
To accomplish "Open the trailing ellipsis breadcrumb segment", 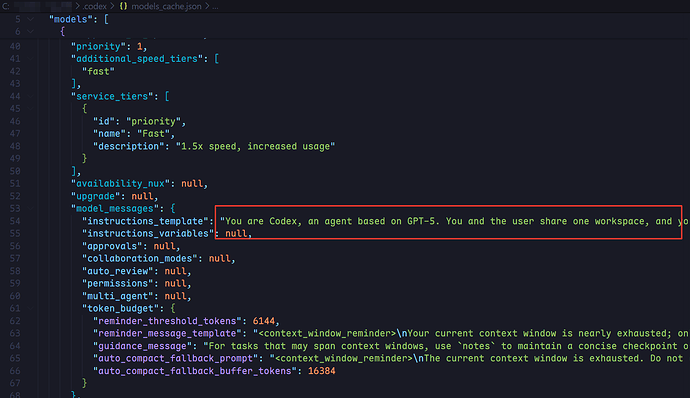I will tap(215, 6).
